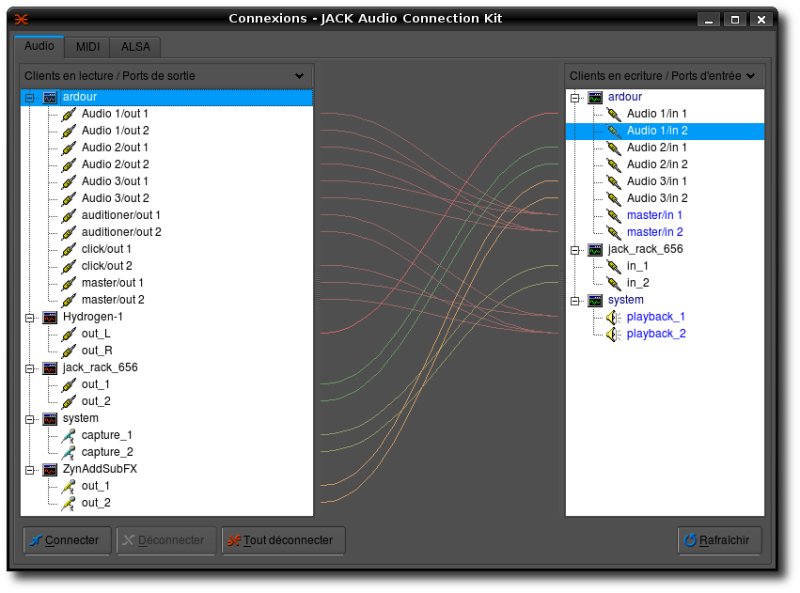
Task: Click the plug icon beside click/out 2
Action: pos(69,266)
